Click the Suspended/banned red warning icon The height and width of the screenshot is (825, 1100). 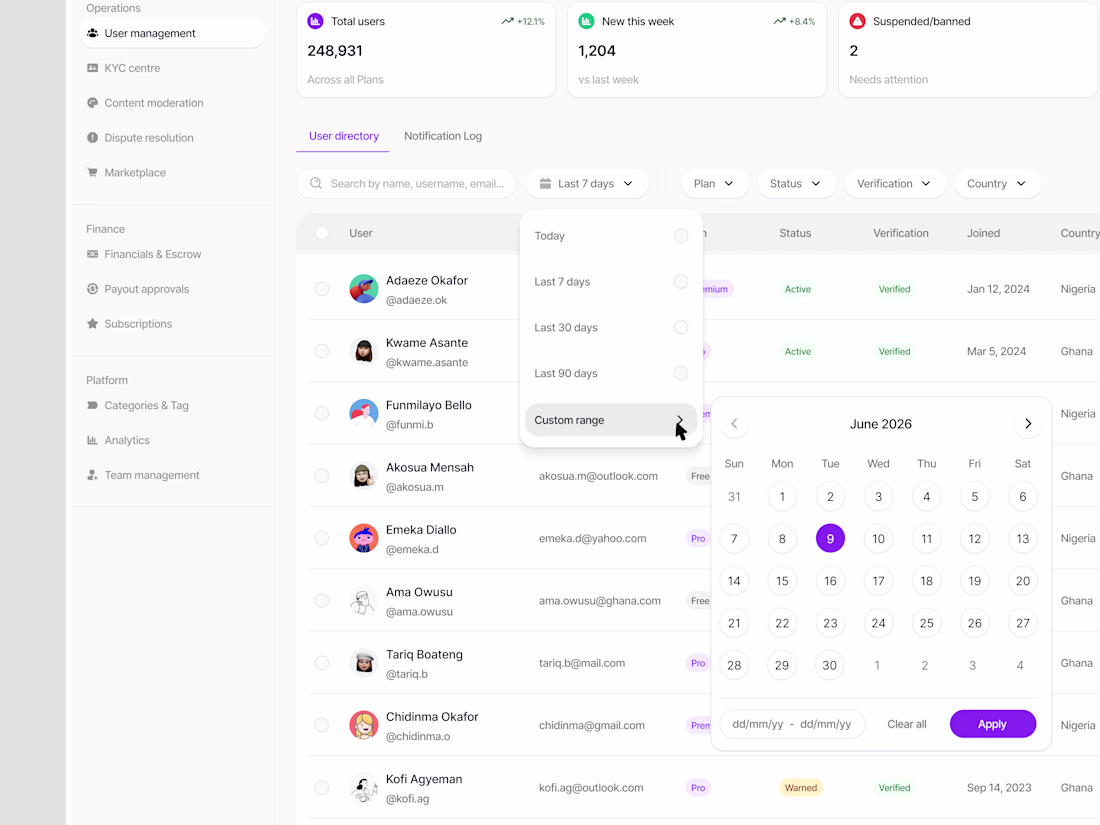pyautogui.click(x=857, y=21)
